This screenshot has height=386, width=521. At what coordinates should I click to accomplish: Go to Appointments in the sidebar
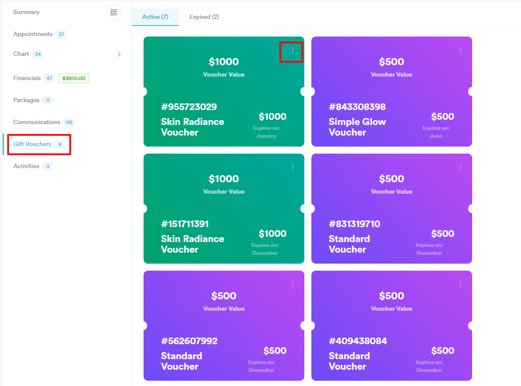[33, 34]
